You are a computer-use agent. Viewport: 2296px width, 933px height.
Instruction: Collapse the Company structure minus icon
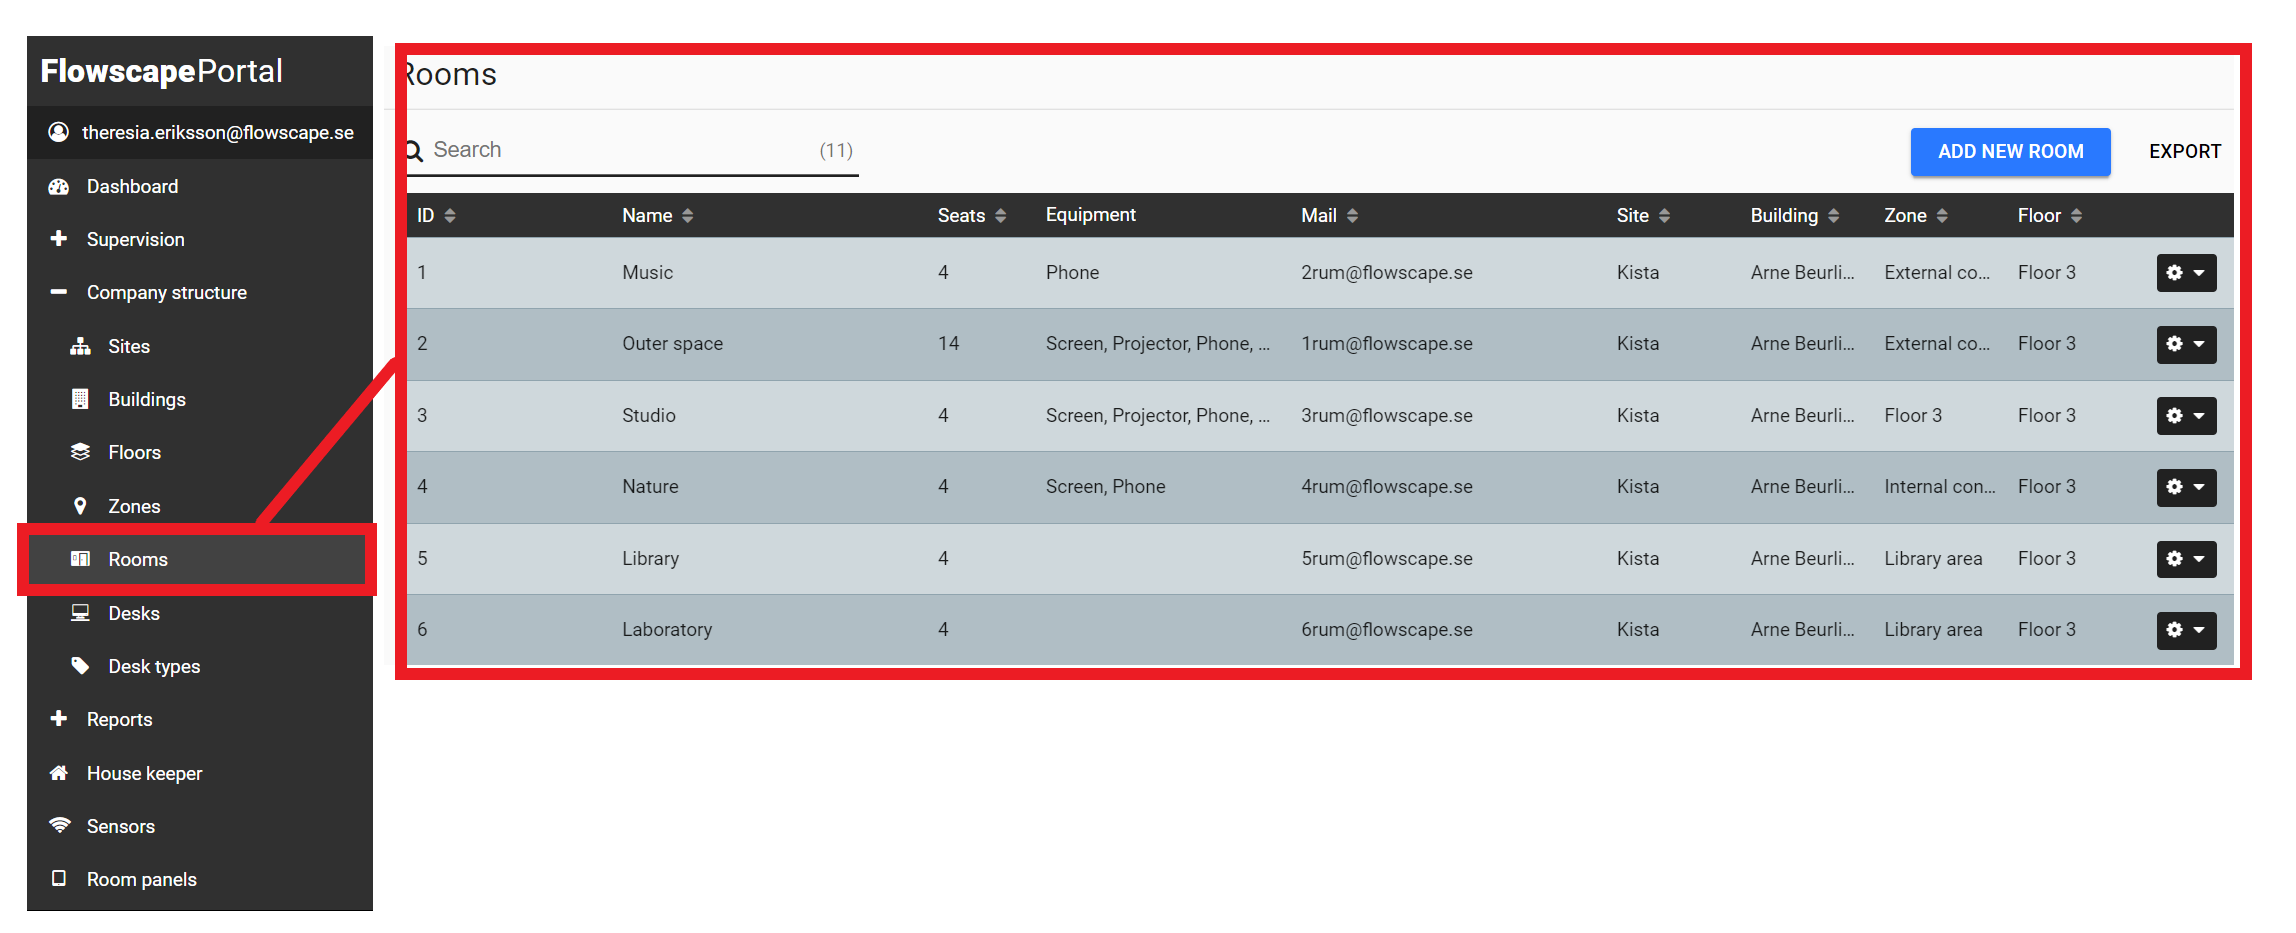[59, 292]
